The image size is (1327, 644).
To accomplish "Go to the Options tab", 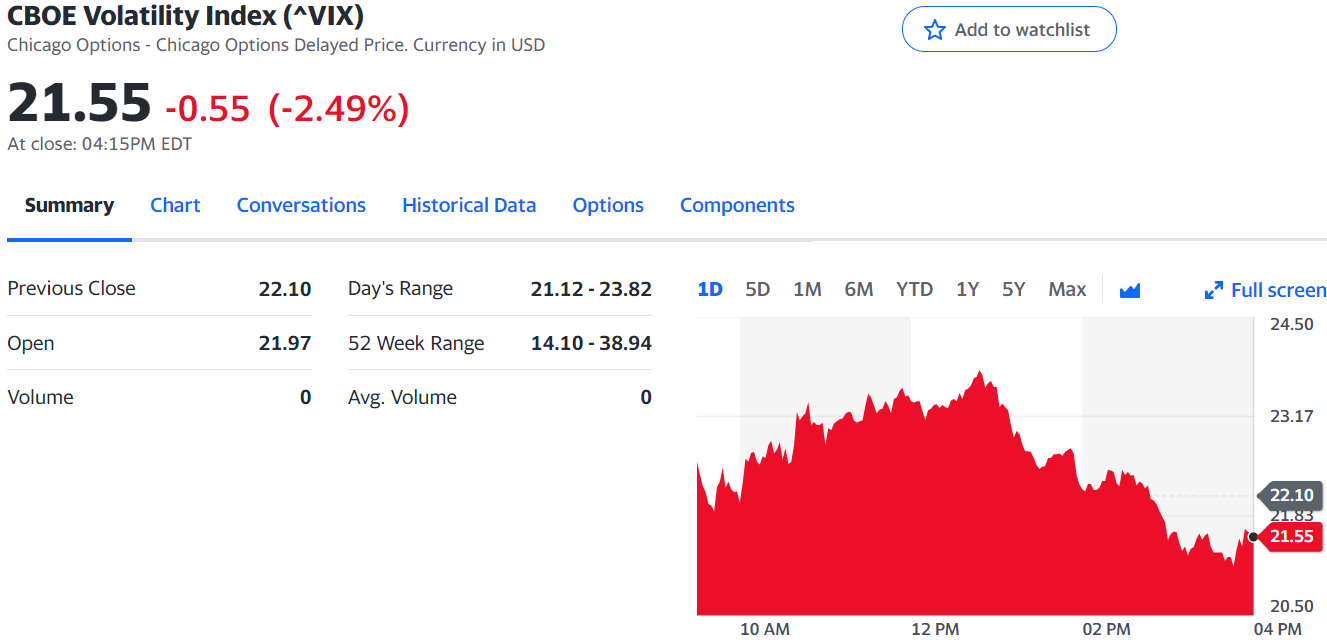I will click(x=608, y=205).
